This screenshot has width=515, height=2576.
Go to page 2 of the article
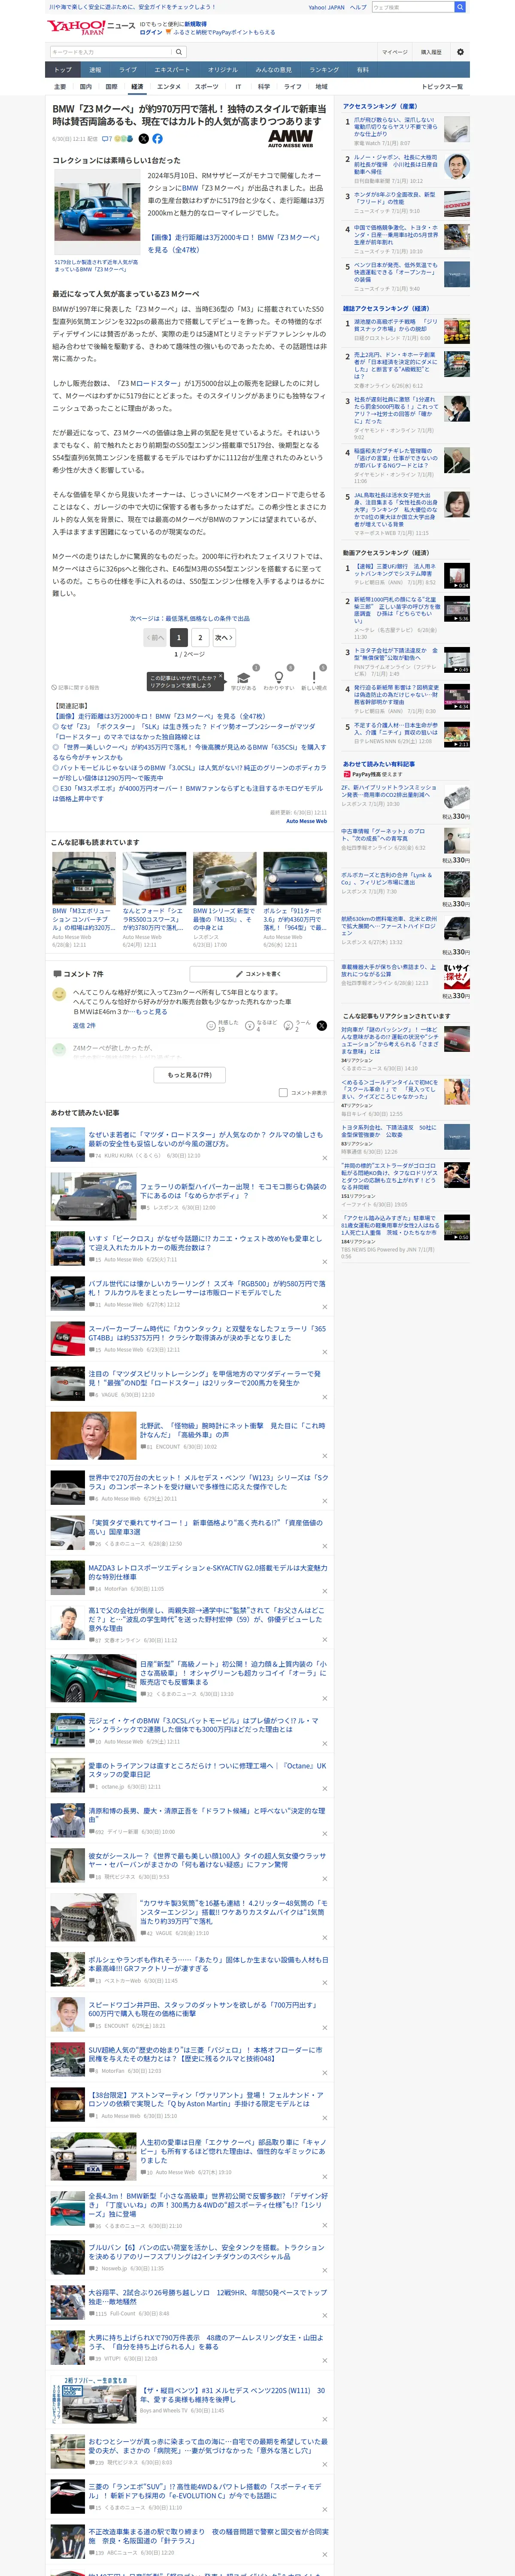(200, 637)
